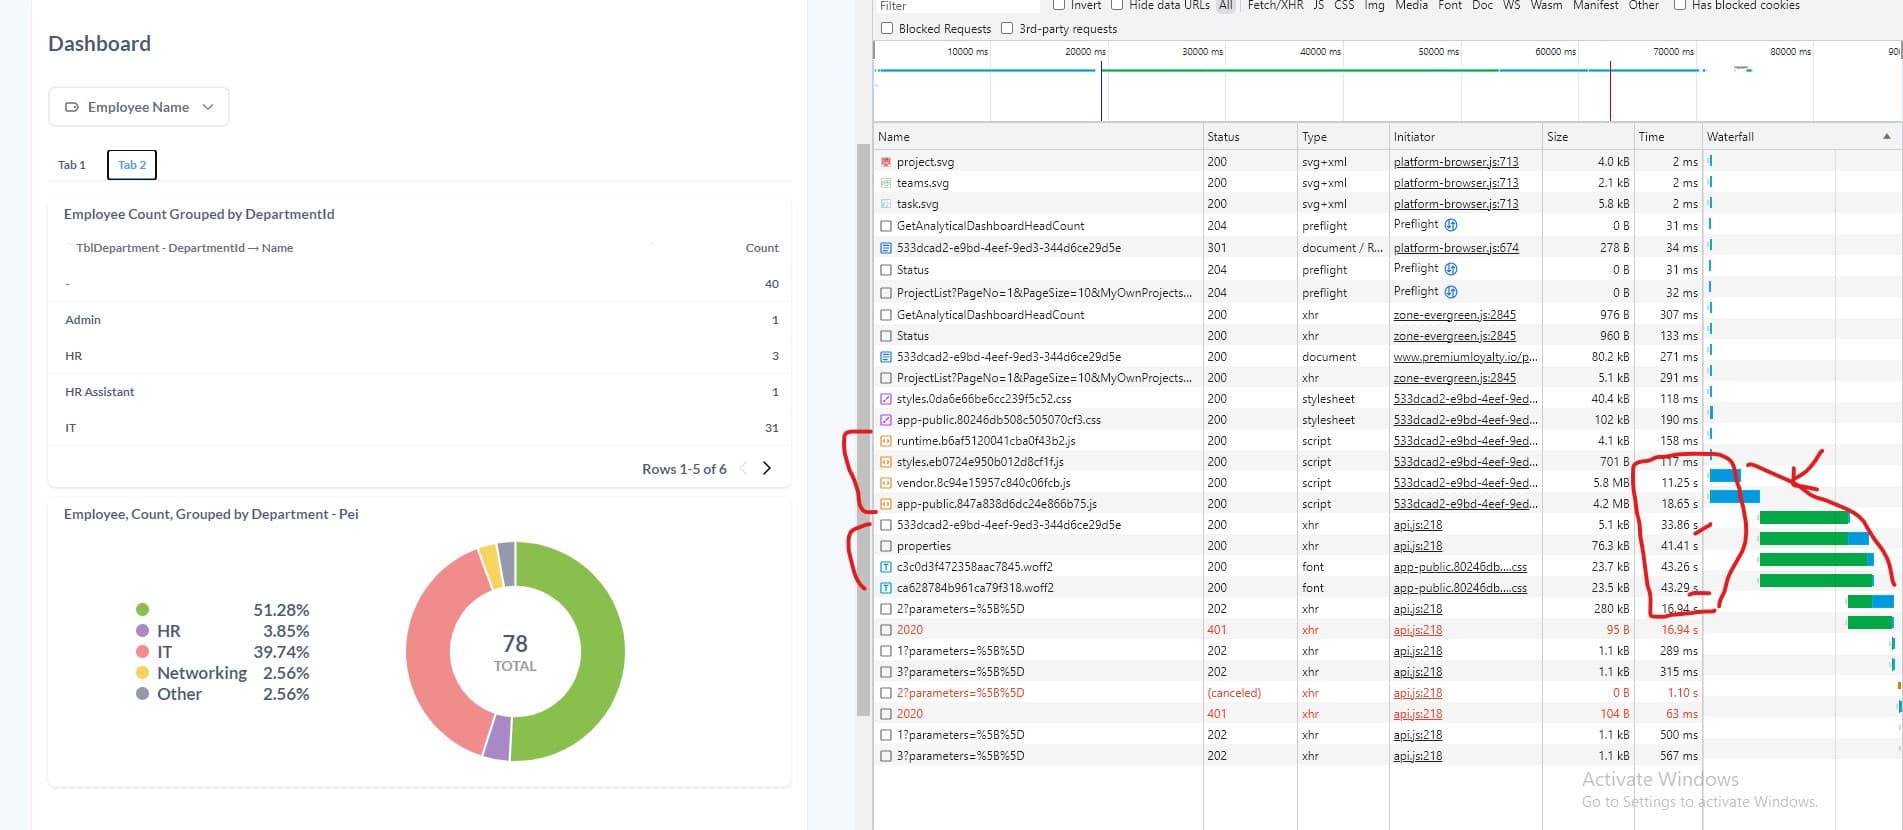Switch to Tab 1 on dashboard
This screenshot has width=1903, height=830.
72,165
